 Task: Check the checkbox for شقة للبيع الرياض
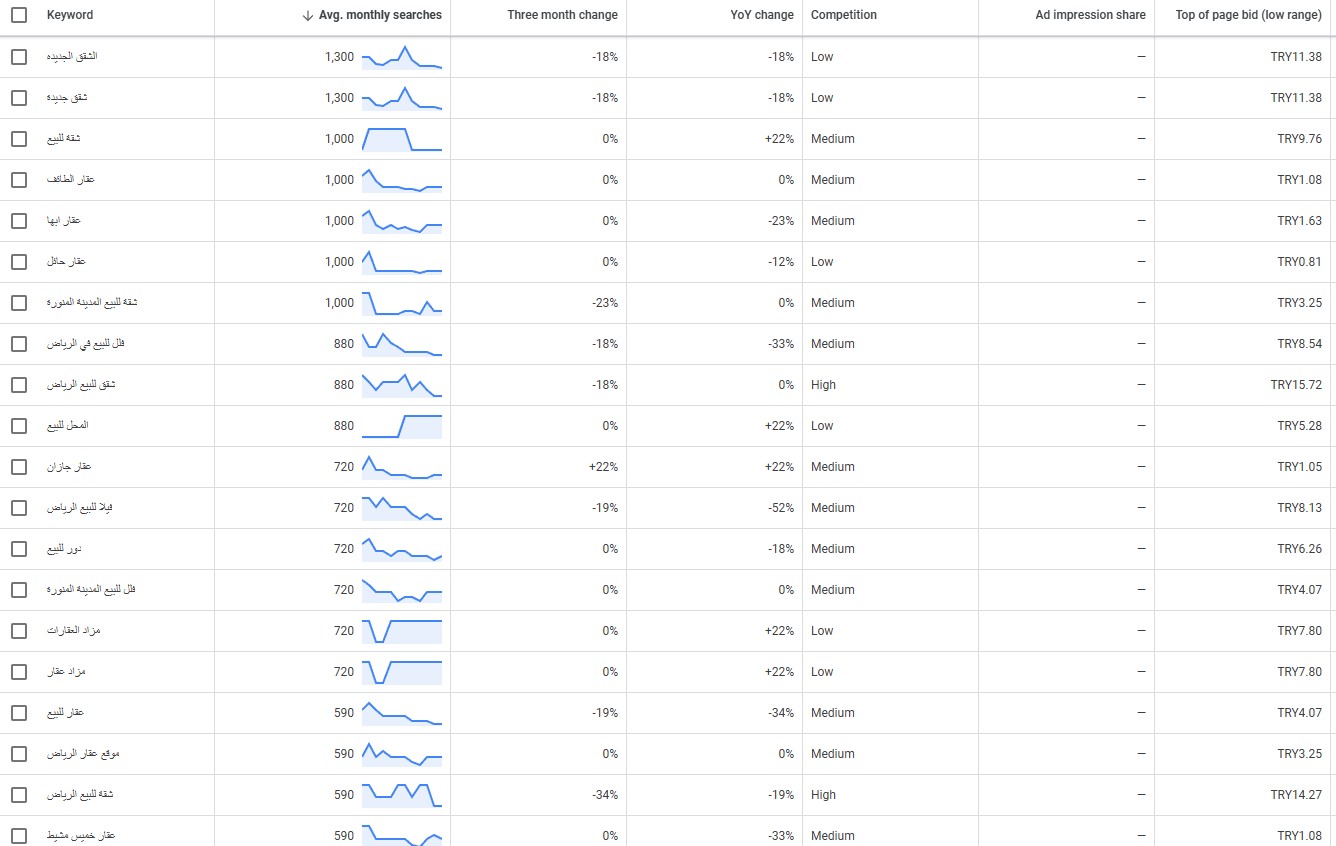[18, 794]
